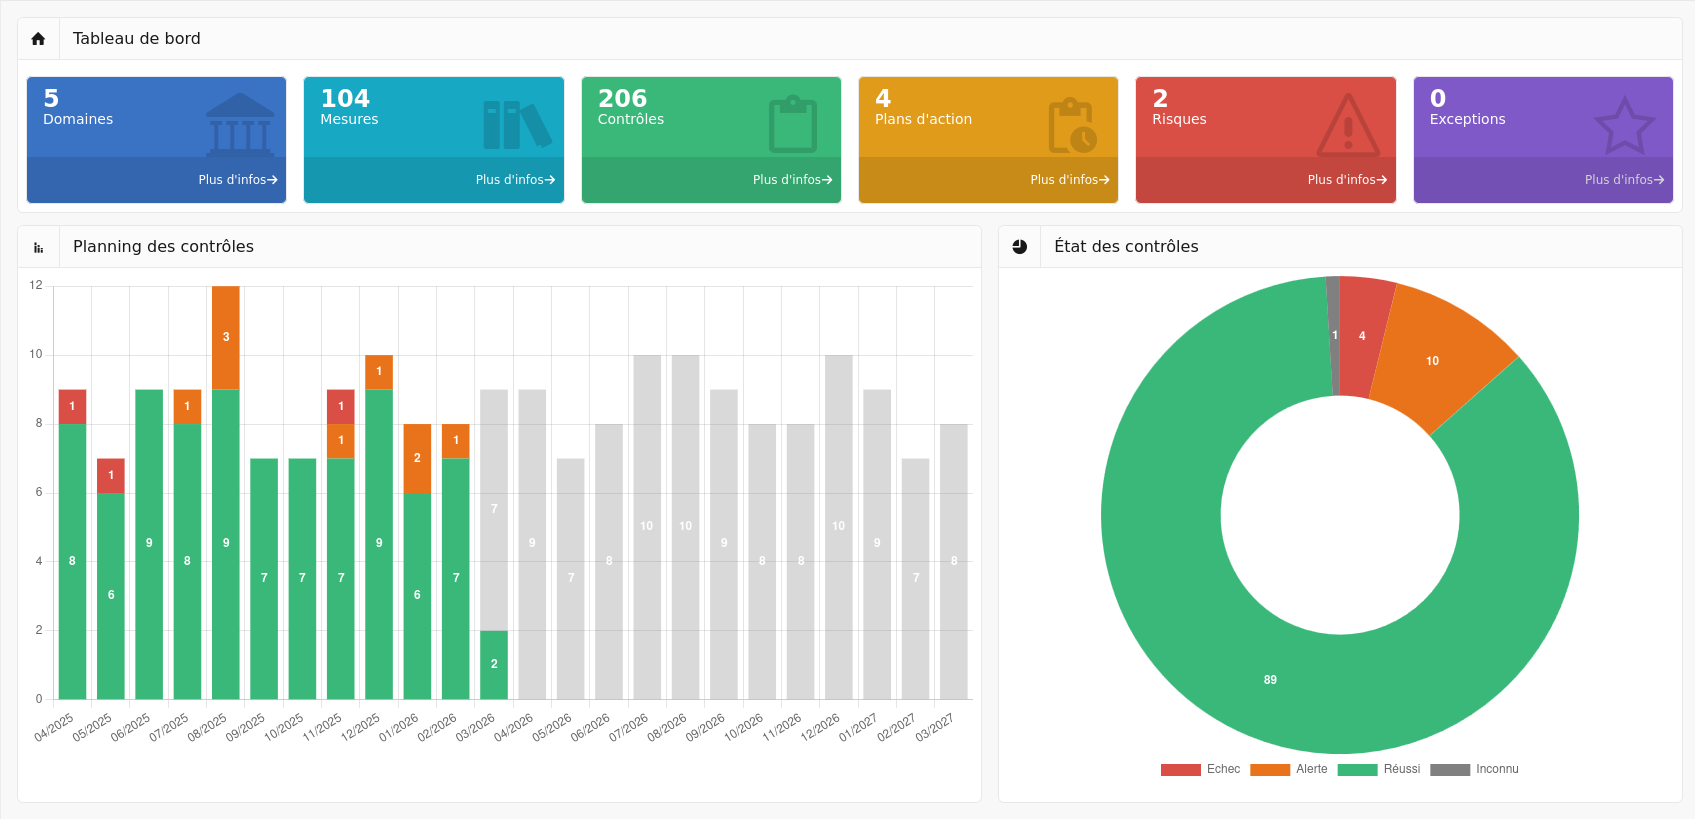Click the clipboard-clock icon on Plans d'action card
This screenshot has height=819, width=1695.
click(x=1071, y=125)
